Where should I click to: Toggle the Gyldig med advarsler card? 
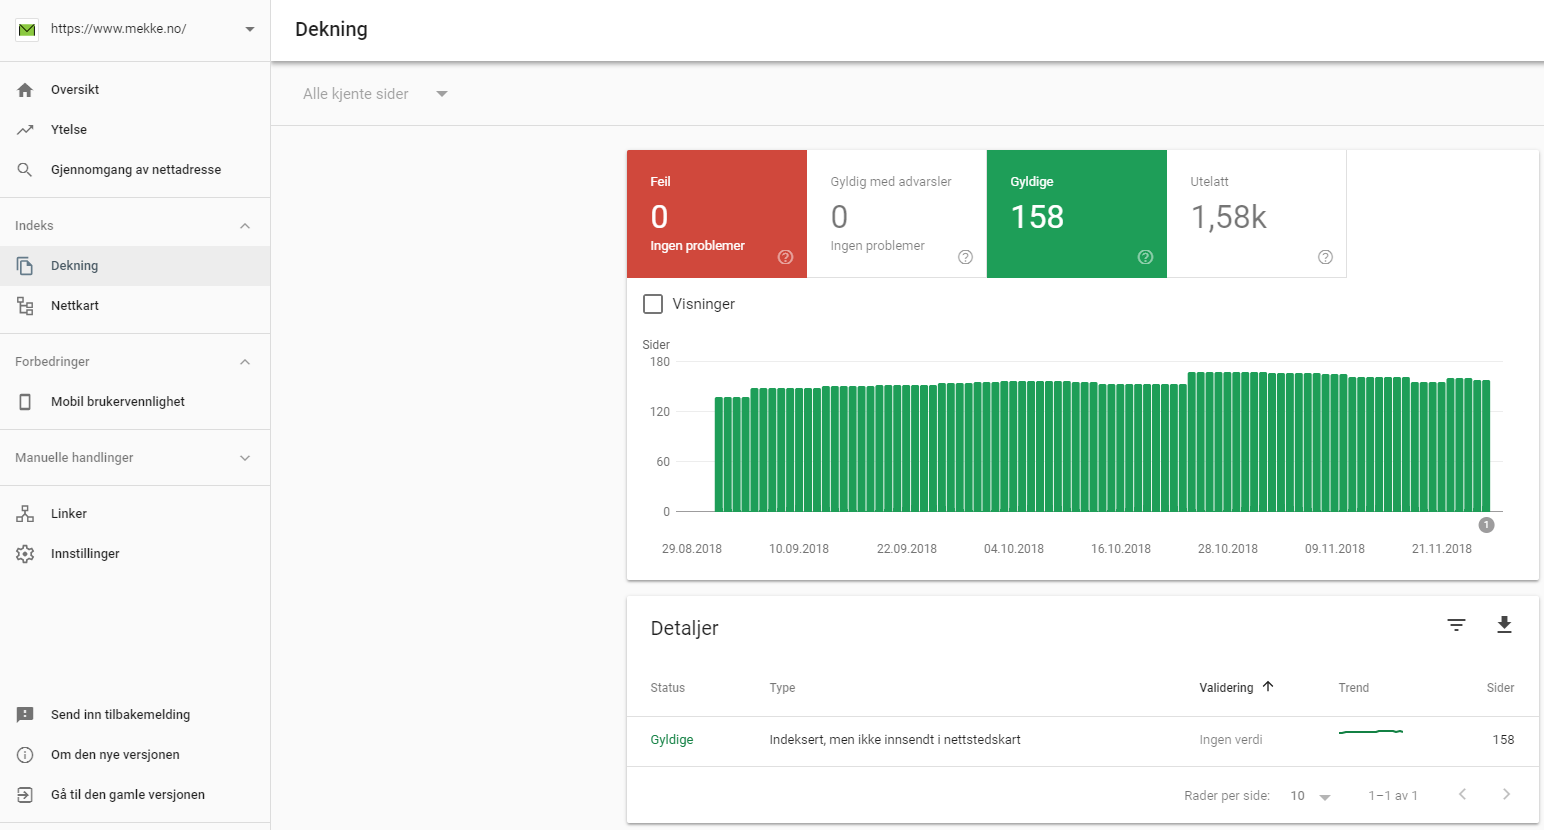tap(896, 214)
